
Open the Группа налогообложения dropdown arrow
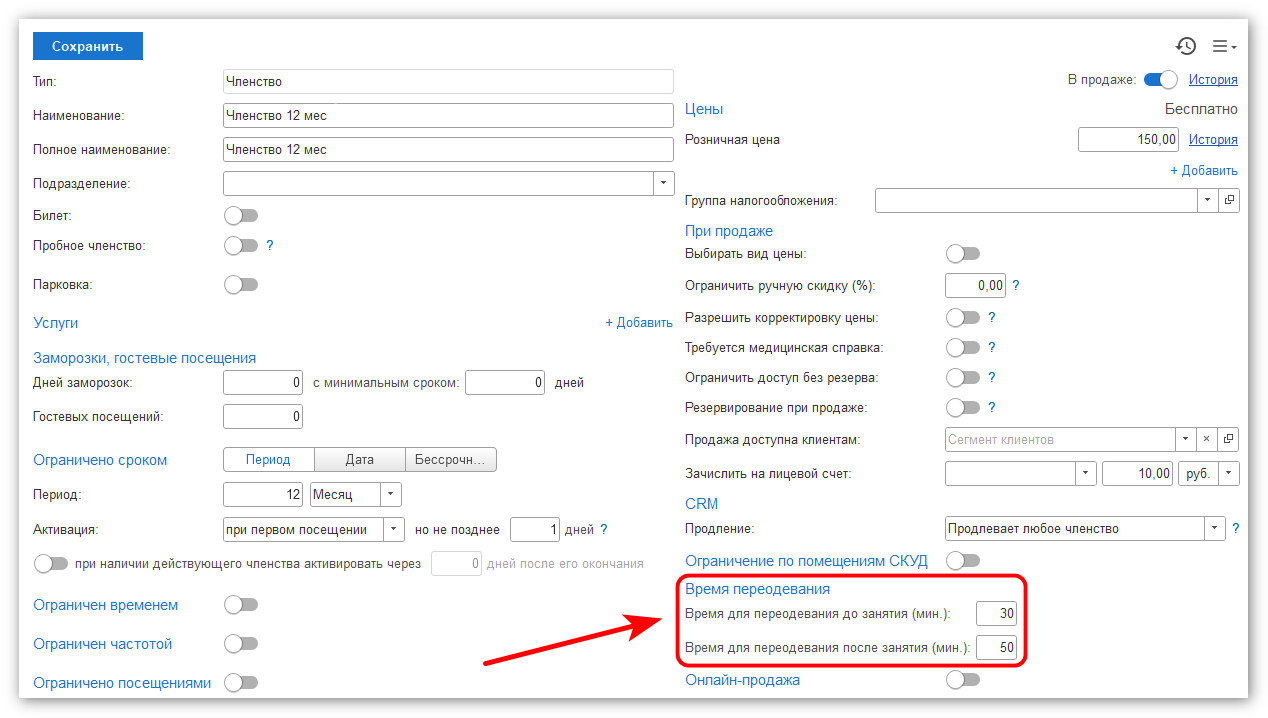click(1208, 200)
